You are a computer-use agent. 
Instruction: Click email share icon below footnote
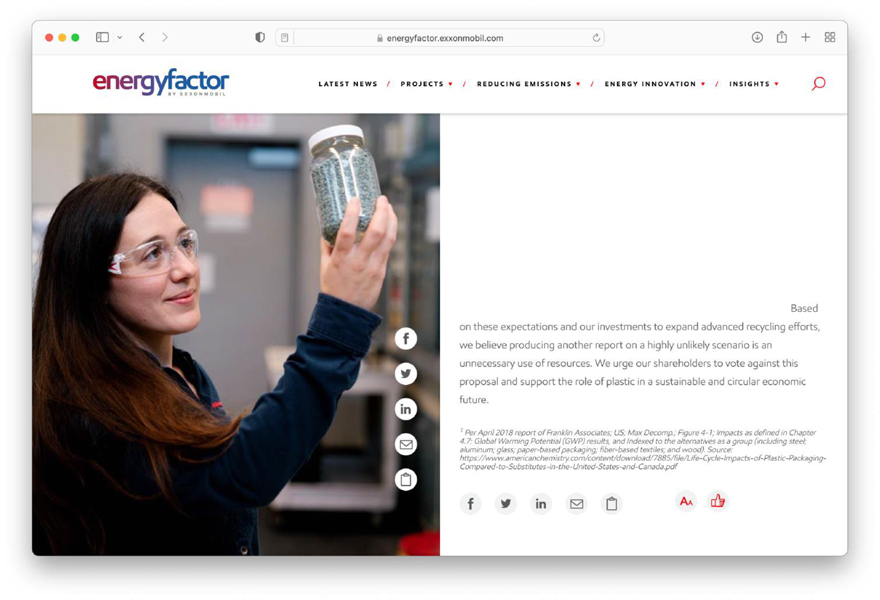pyautogui.click(x=576, y=504)
